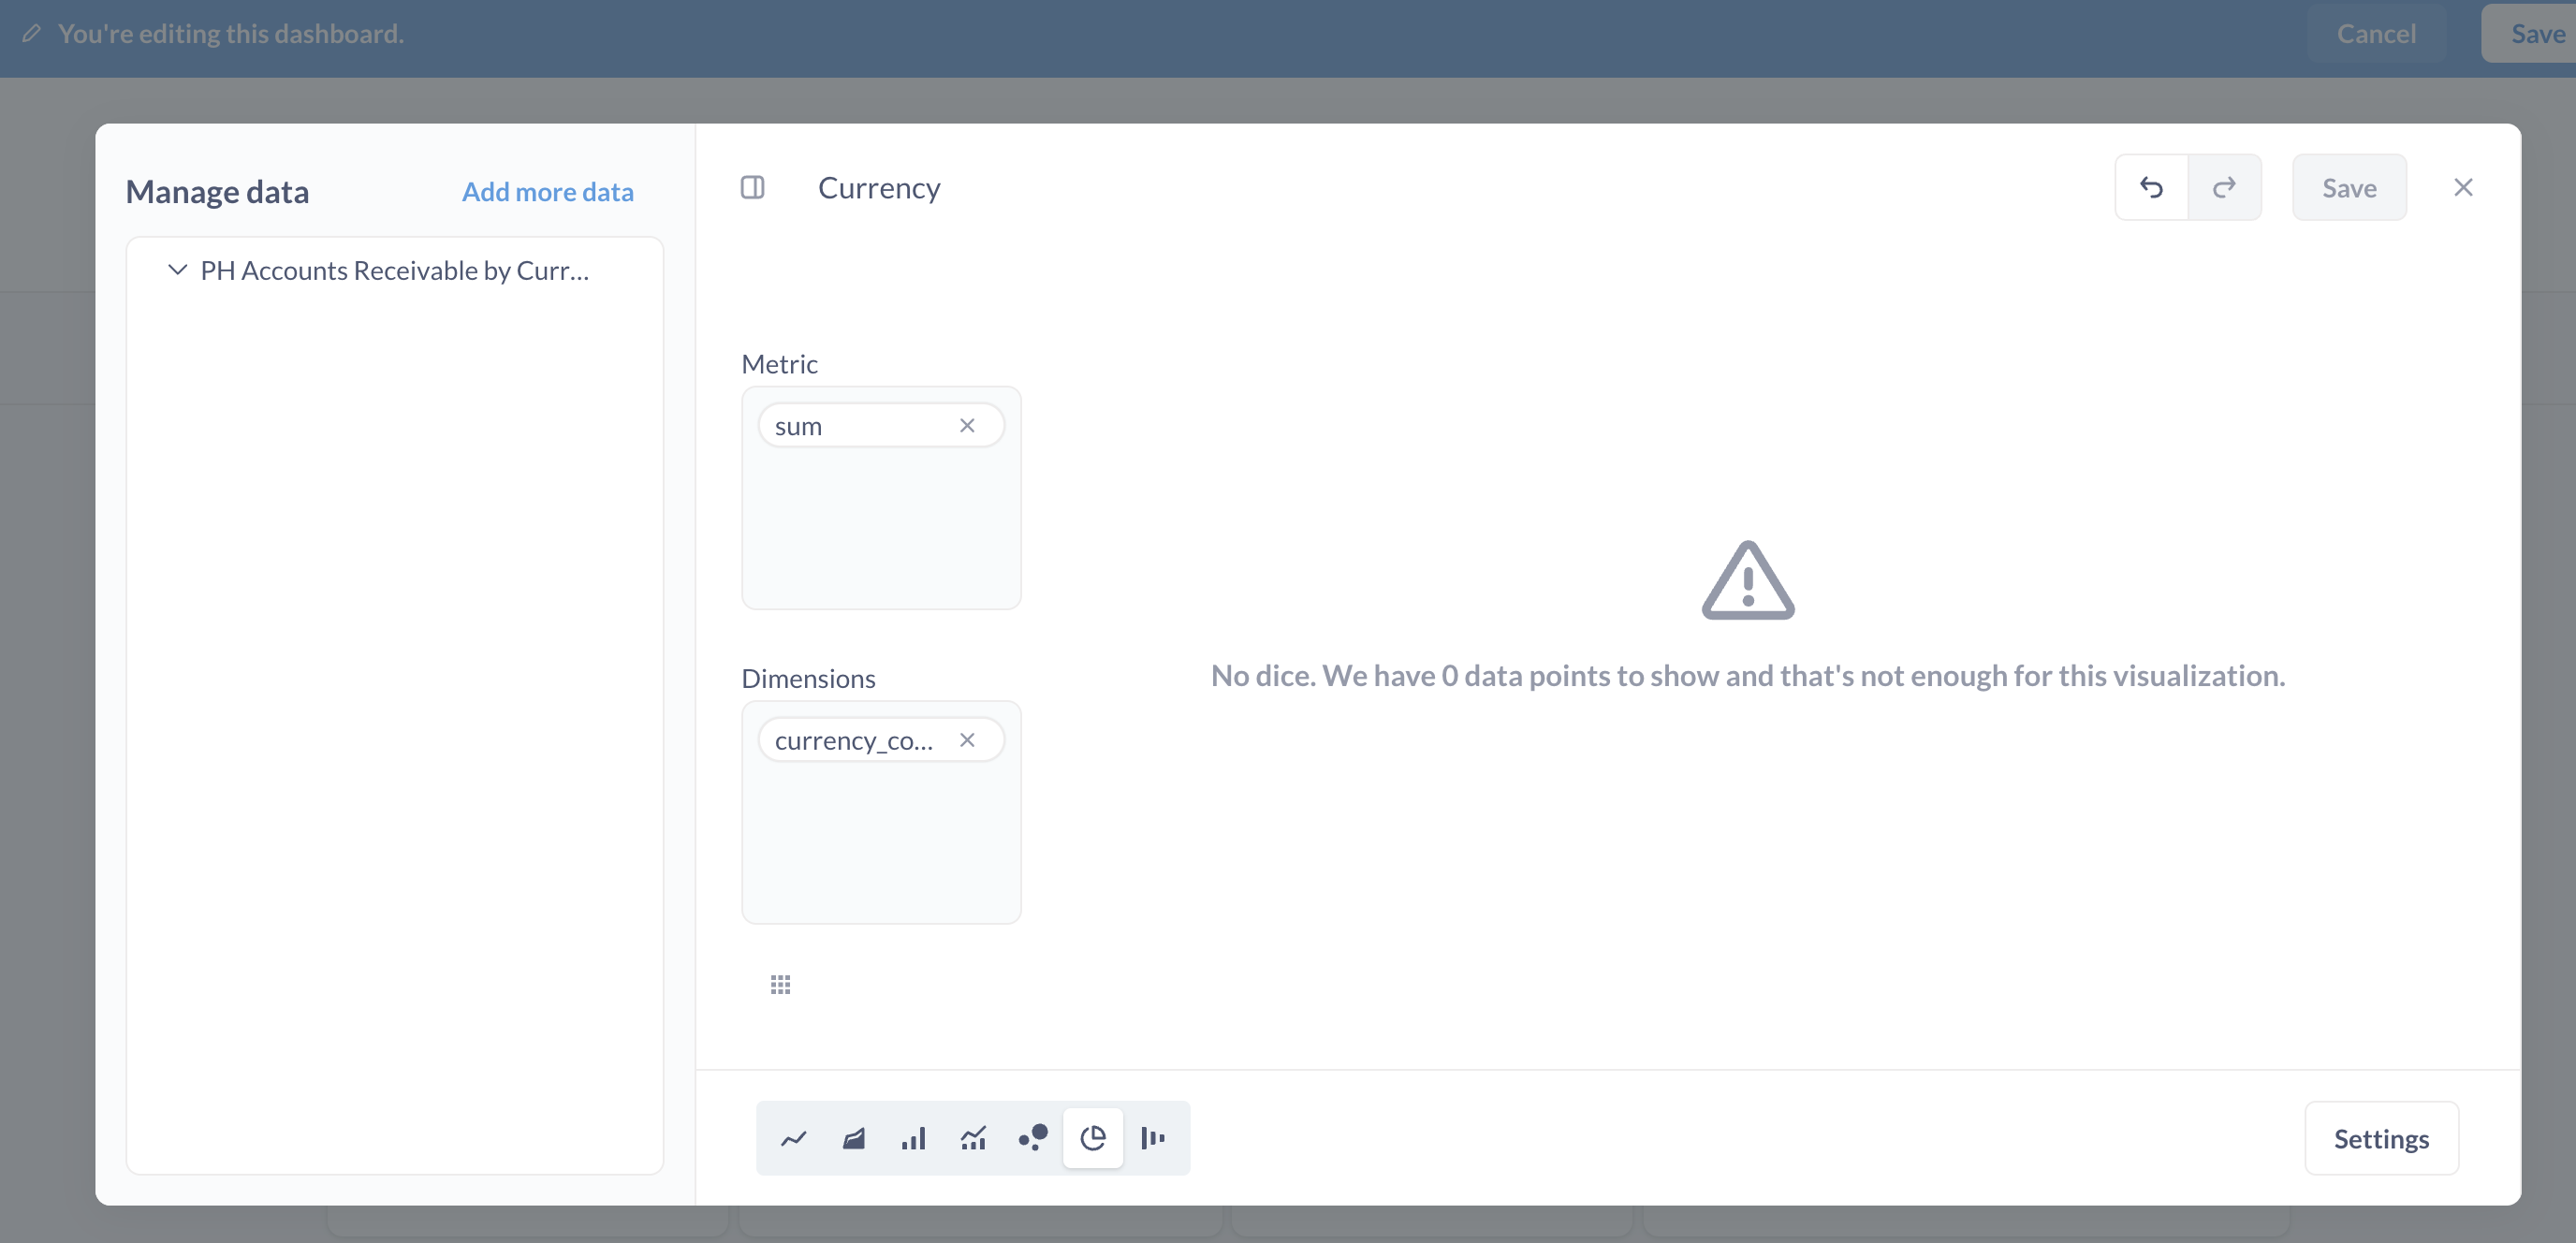
Task: Select the scatter plot visualization
Action: (x=1033, y=1138)
